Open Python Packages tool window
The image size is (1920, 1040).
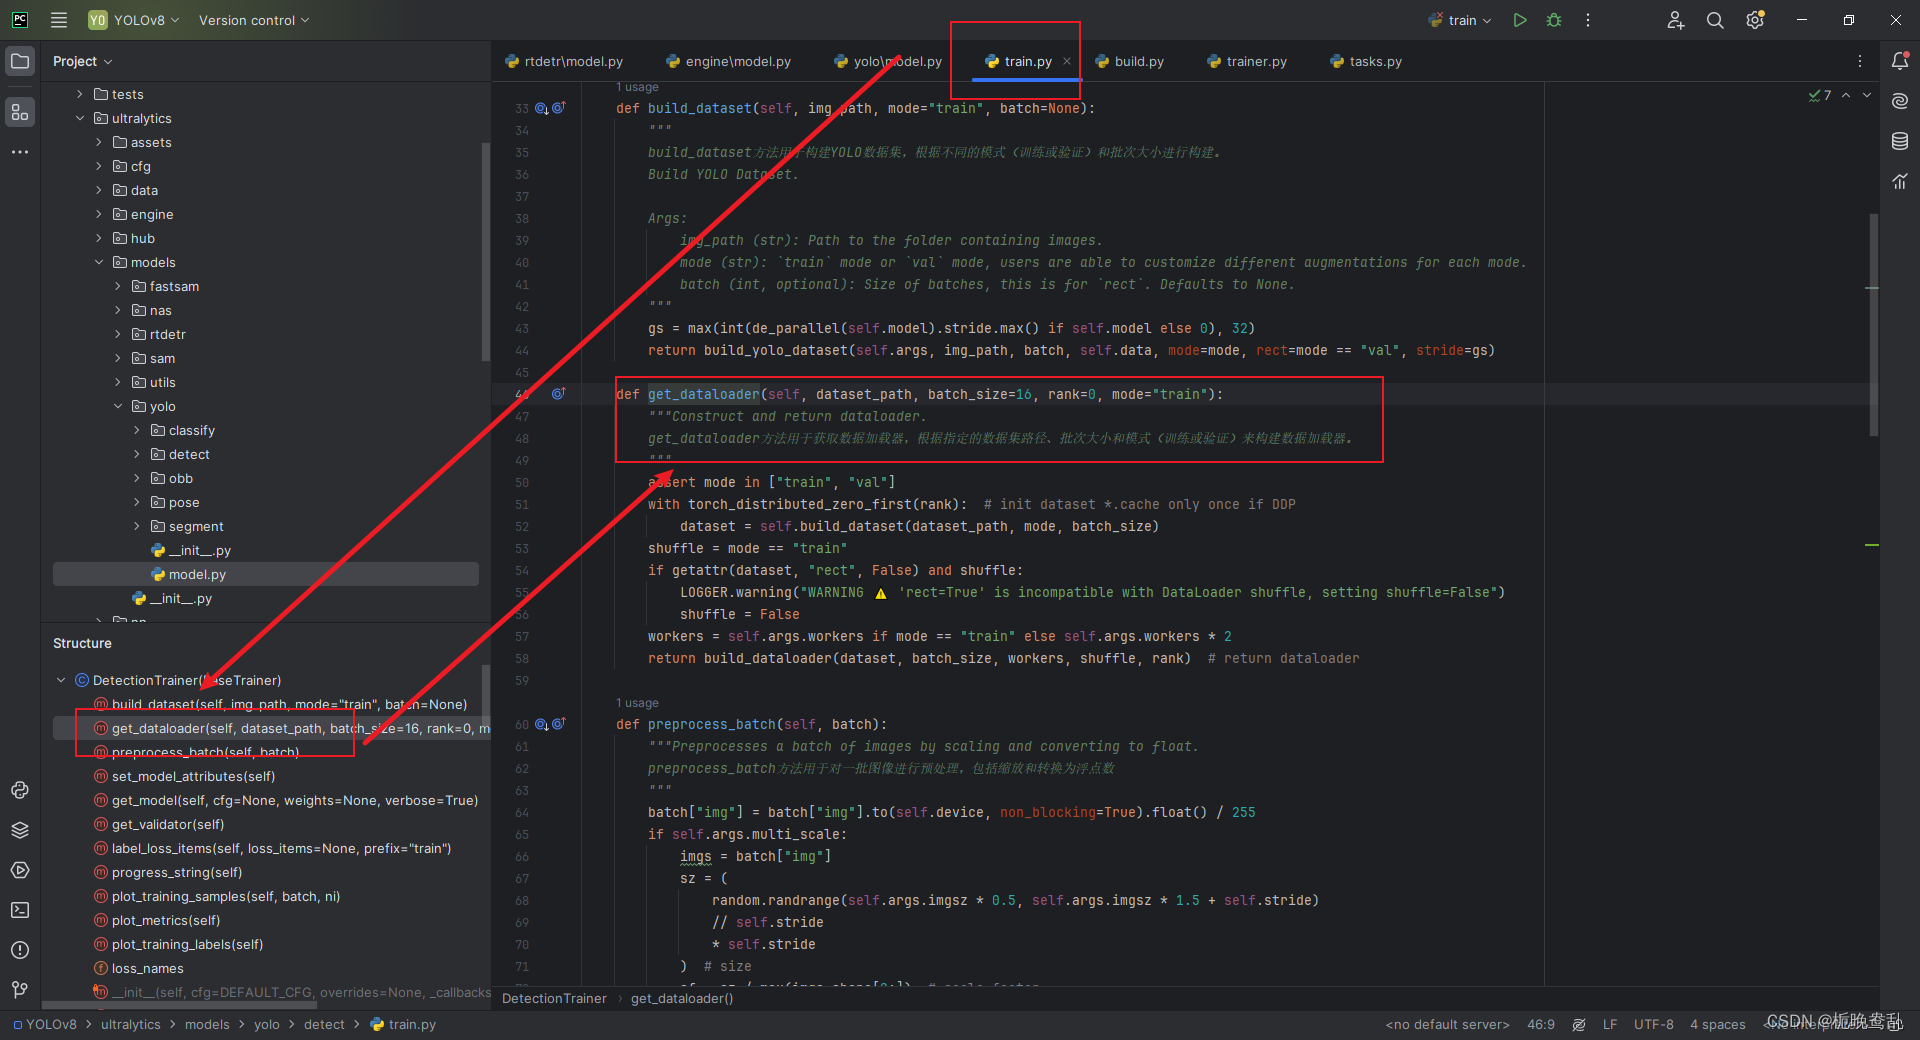click(20, 790)
